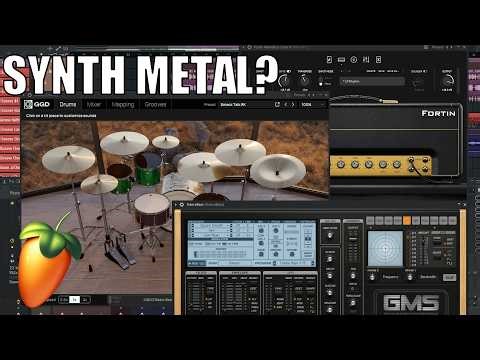Click the Fortin logo on the amp
The image size is (480, 360).
coord(438,113)
